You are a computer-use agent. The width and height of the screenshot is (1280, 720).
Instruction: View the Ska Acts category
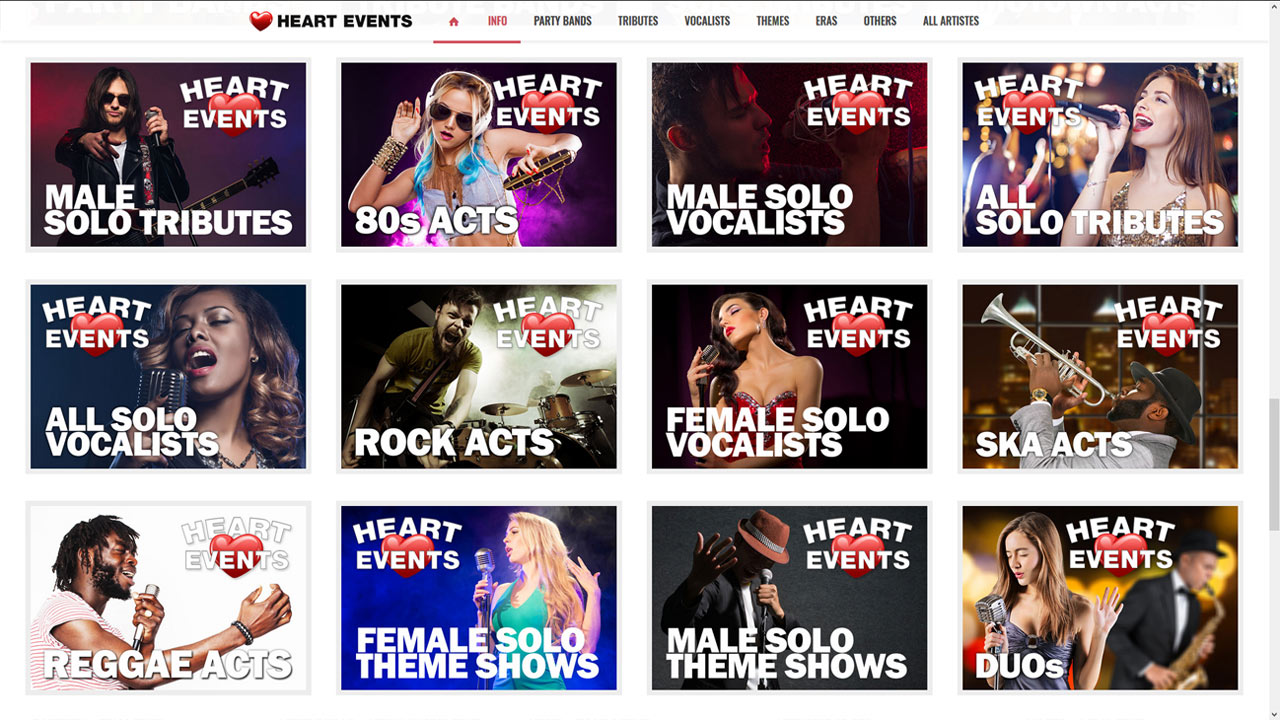pyautogui.click(x=1100, y=377)
